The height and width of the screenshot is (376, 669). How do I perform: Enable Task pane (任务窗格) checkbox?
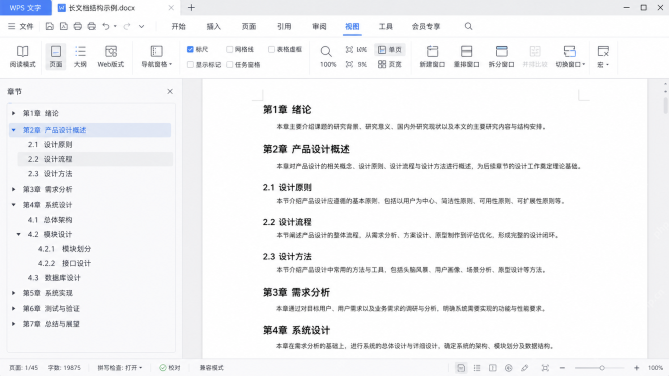pyautogui.click(x=230, y=64)
